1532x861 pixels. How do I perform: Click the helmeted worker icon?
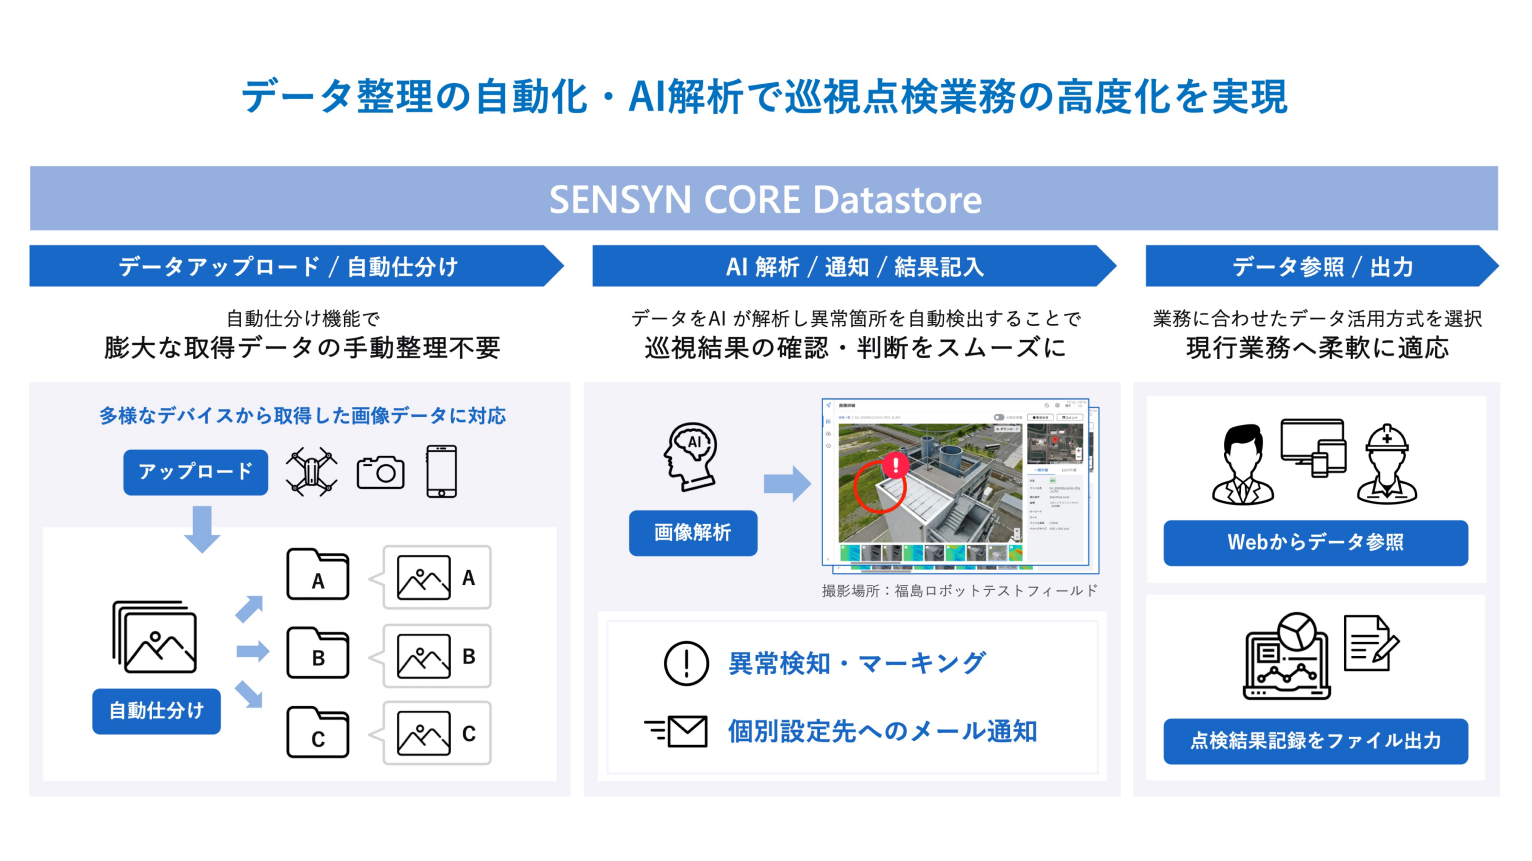coord(1387,463)
